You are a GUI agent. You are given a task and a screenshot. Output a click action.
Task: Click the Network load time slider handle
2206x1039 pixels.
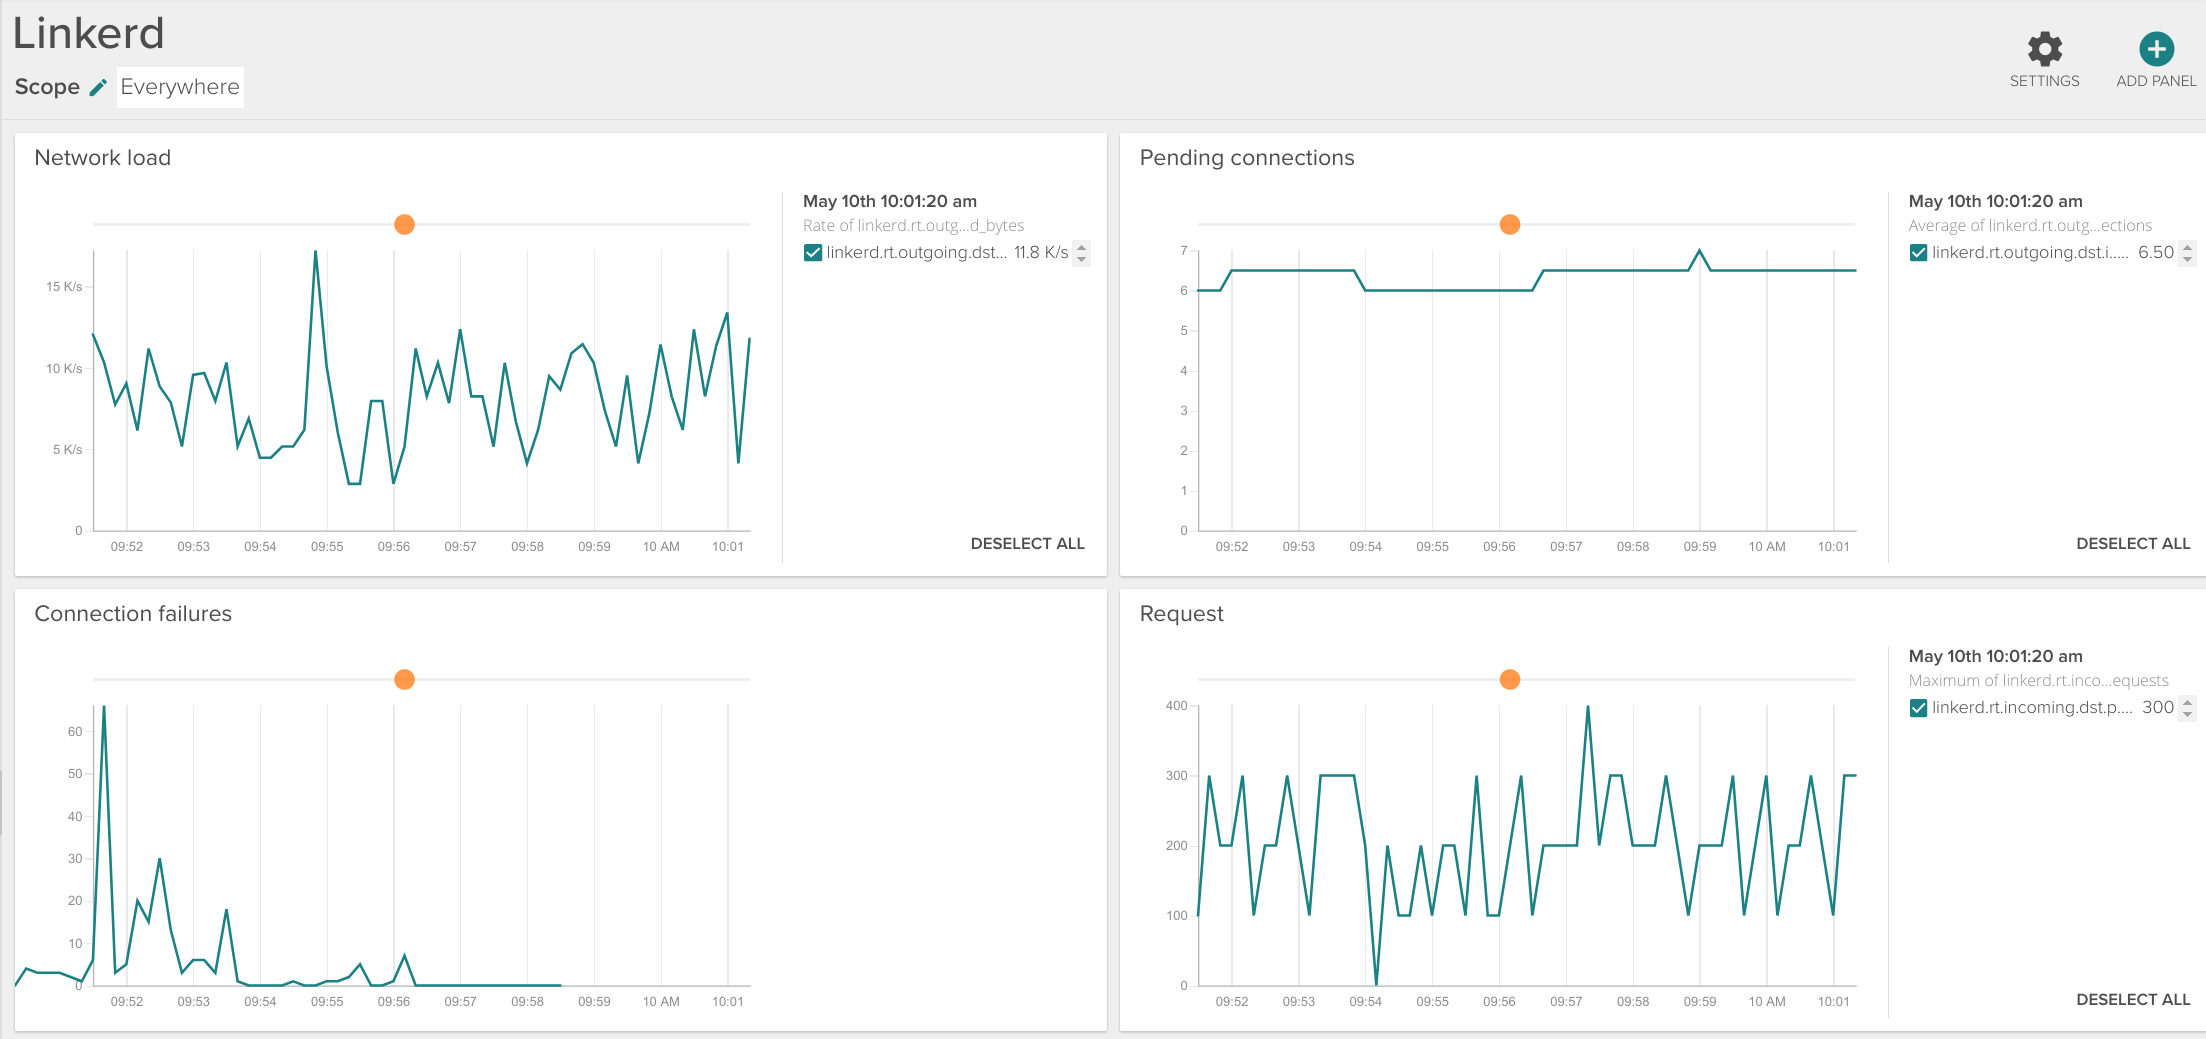click(404, 224)
